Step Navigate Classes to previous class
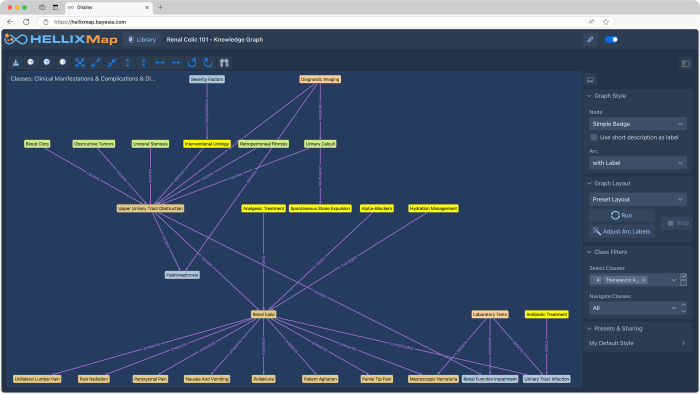The width and height of the screenshot is (700, 394). [683, 305]
